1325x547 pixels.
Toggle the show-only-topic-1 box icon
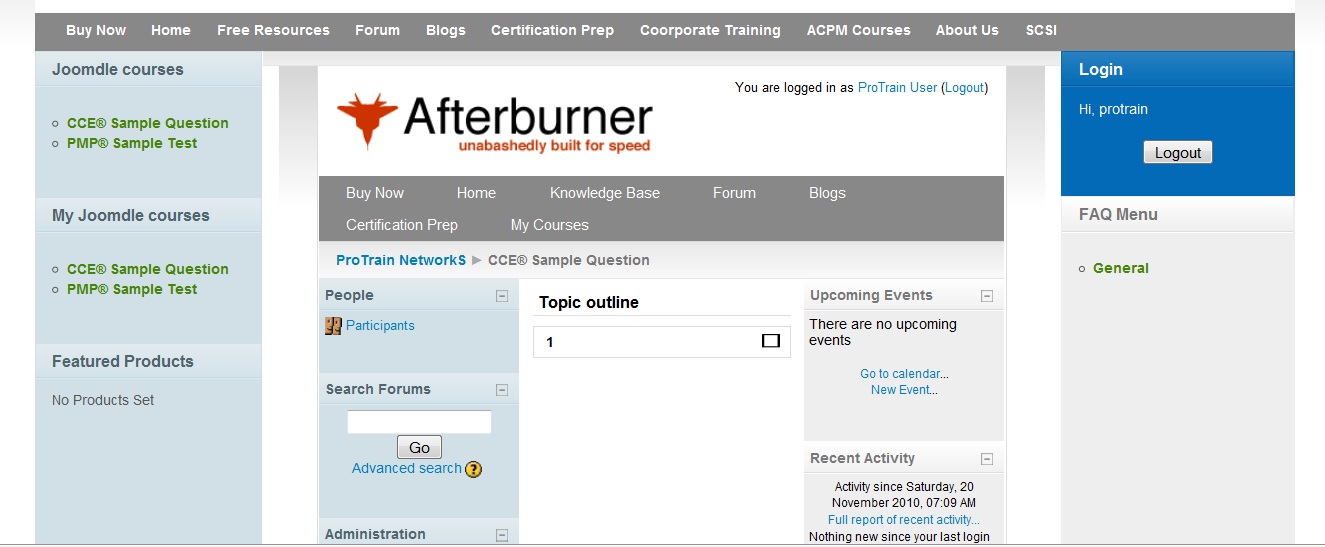click(770, 341)
